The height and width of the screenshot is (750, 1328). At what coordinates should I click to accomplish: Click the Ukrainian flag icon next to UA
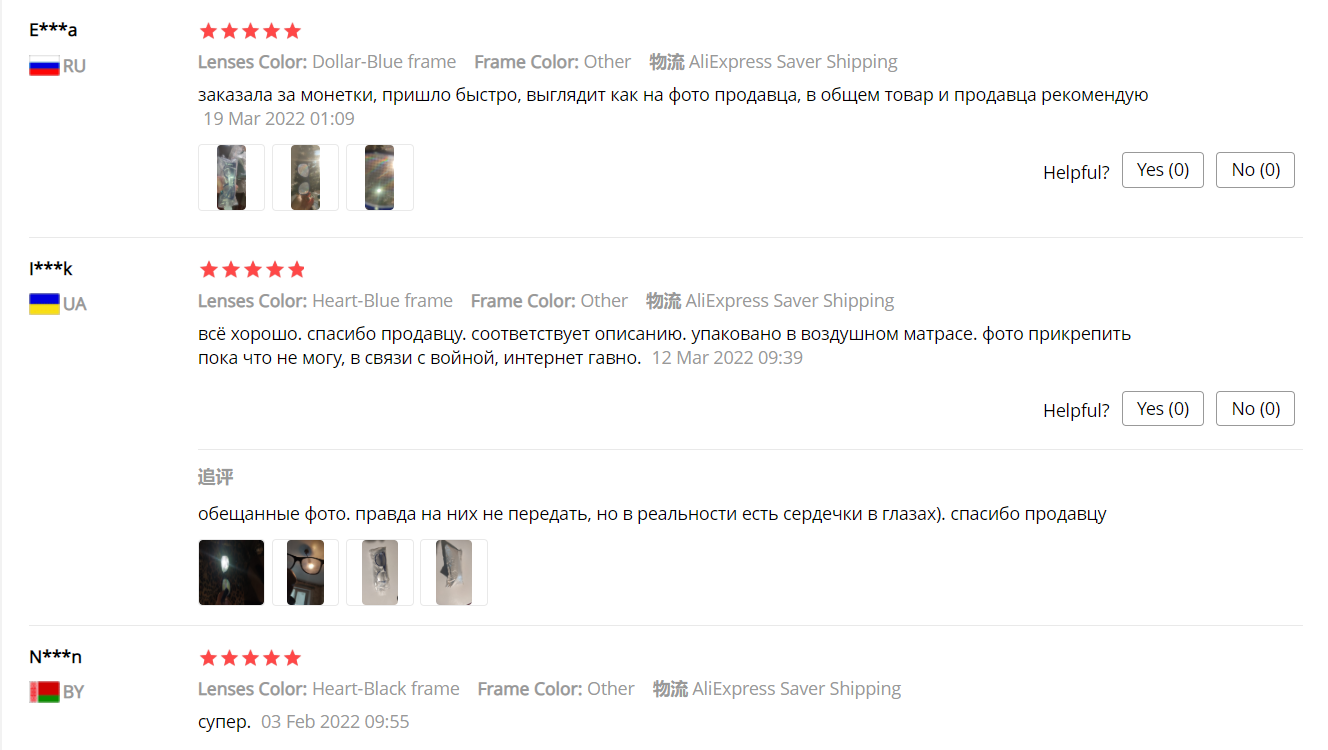click(x=44, y=304)
